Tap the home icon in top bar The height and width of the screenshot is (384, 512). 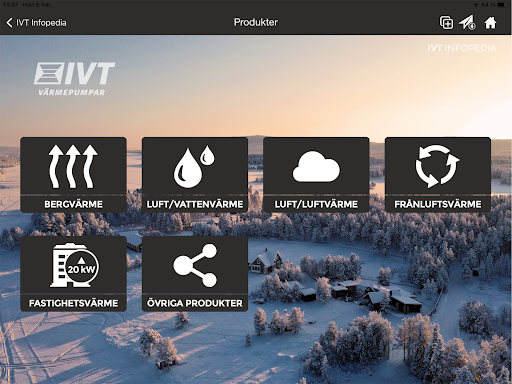(490, 23)
